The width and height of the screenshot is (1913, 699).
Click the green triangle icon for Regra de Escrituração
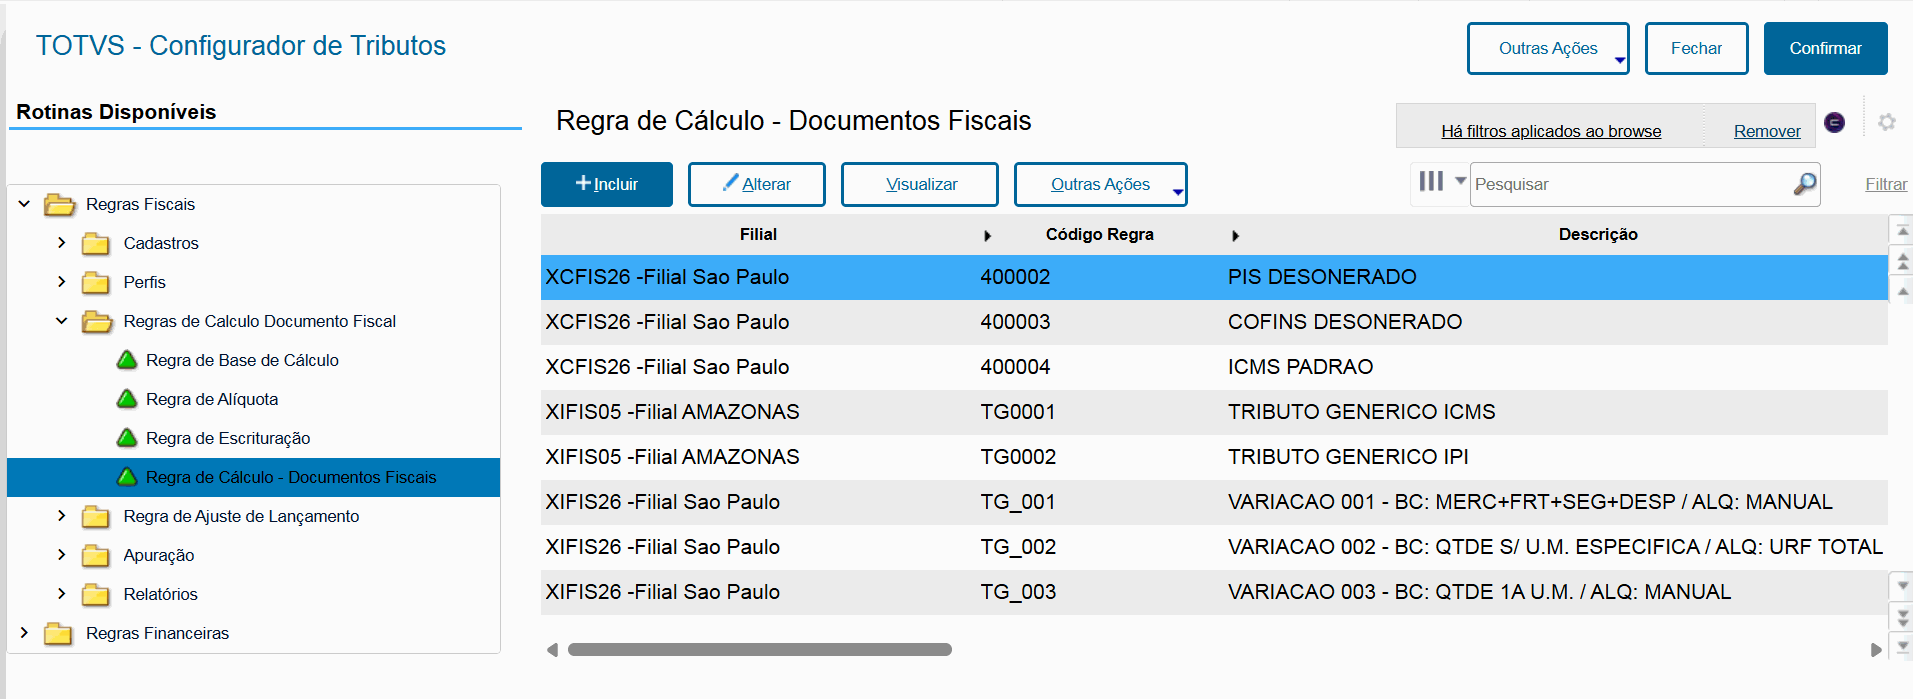pyautogui.click(x=127, y=438)
